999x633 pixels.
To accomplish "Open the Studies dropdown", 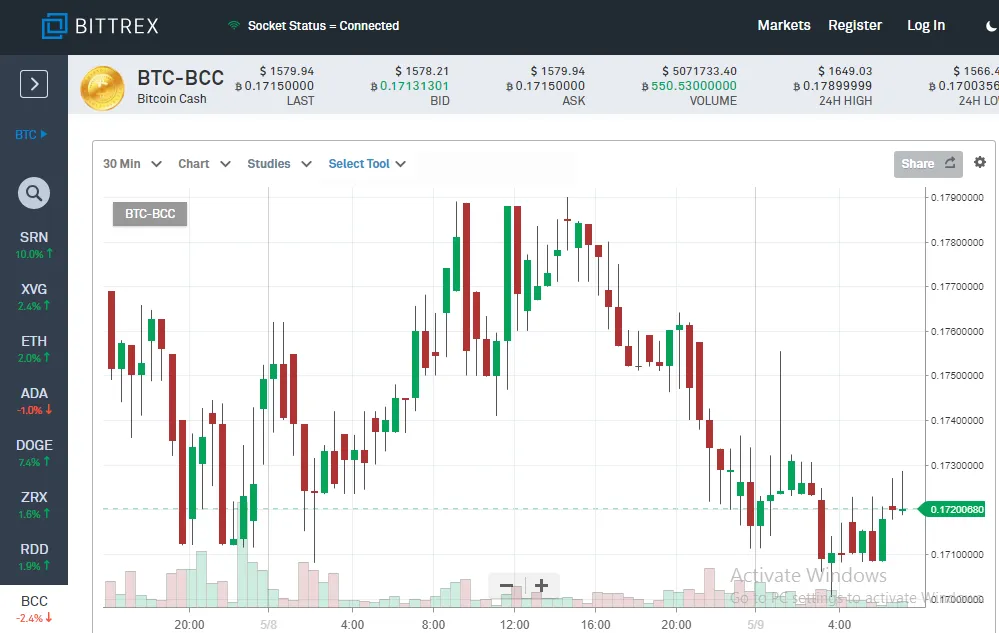I will pos(279,164).
